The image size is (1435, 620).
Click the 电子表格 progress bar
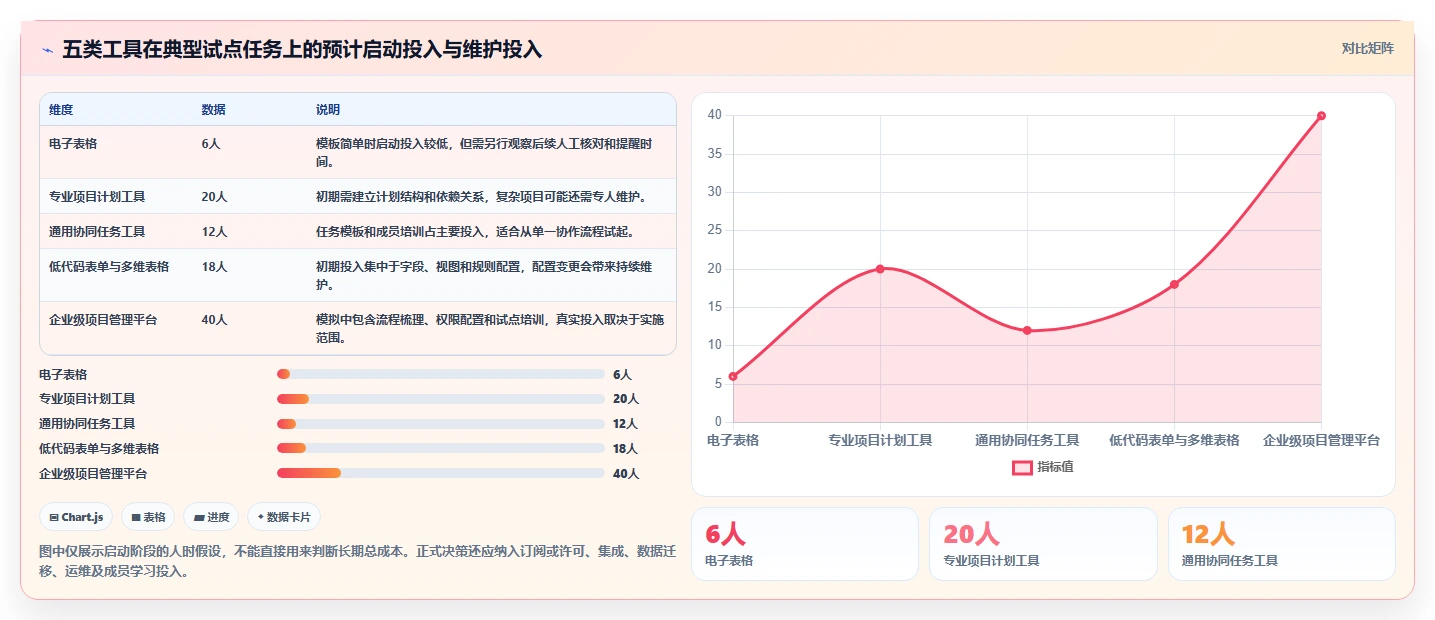coord(440,374)
